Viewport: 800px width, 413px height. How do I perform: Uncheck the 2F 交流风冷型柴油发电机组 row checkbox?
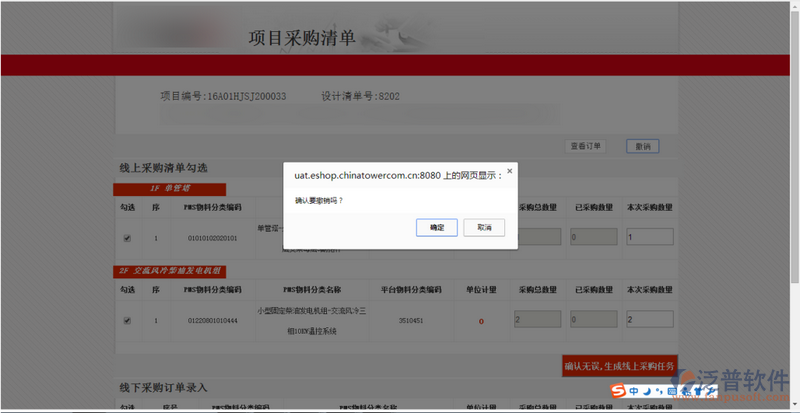126,321
